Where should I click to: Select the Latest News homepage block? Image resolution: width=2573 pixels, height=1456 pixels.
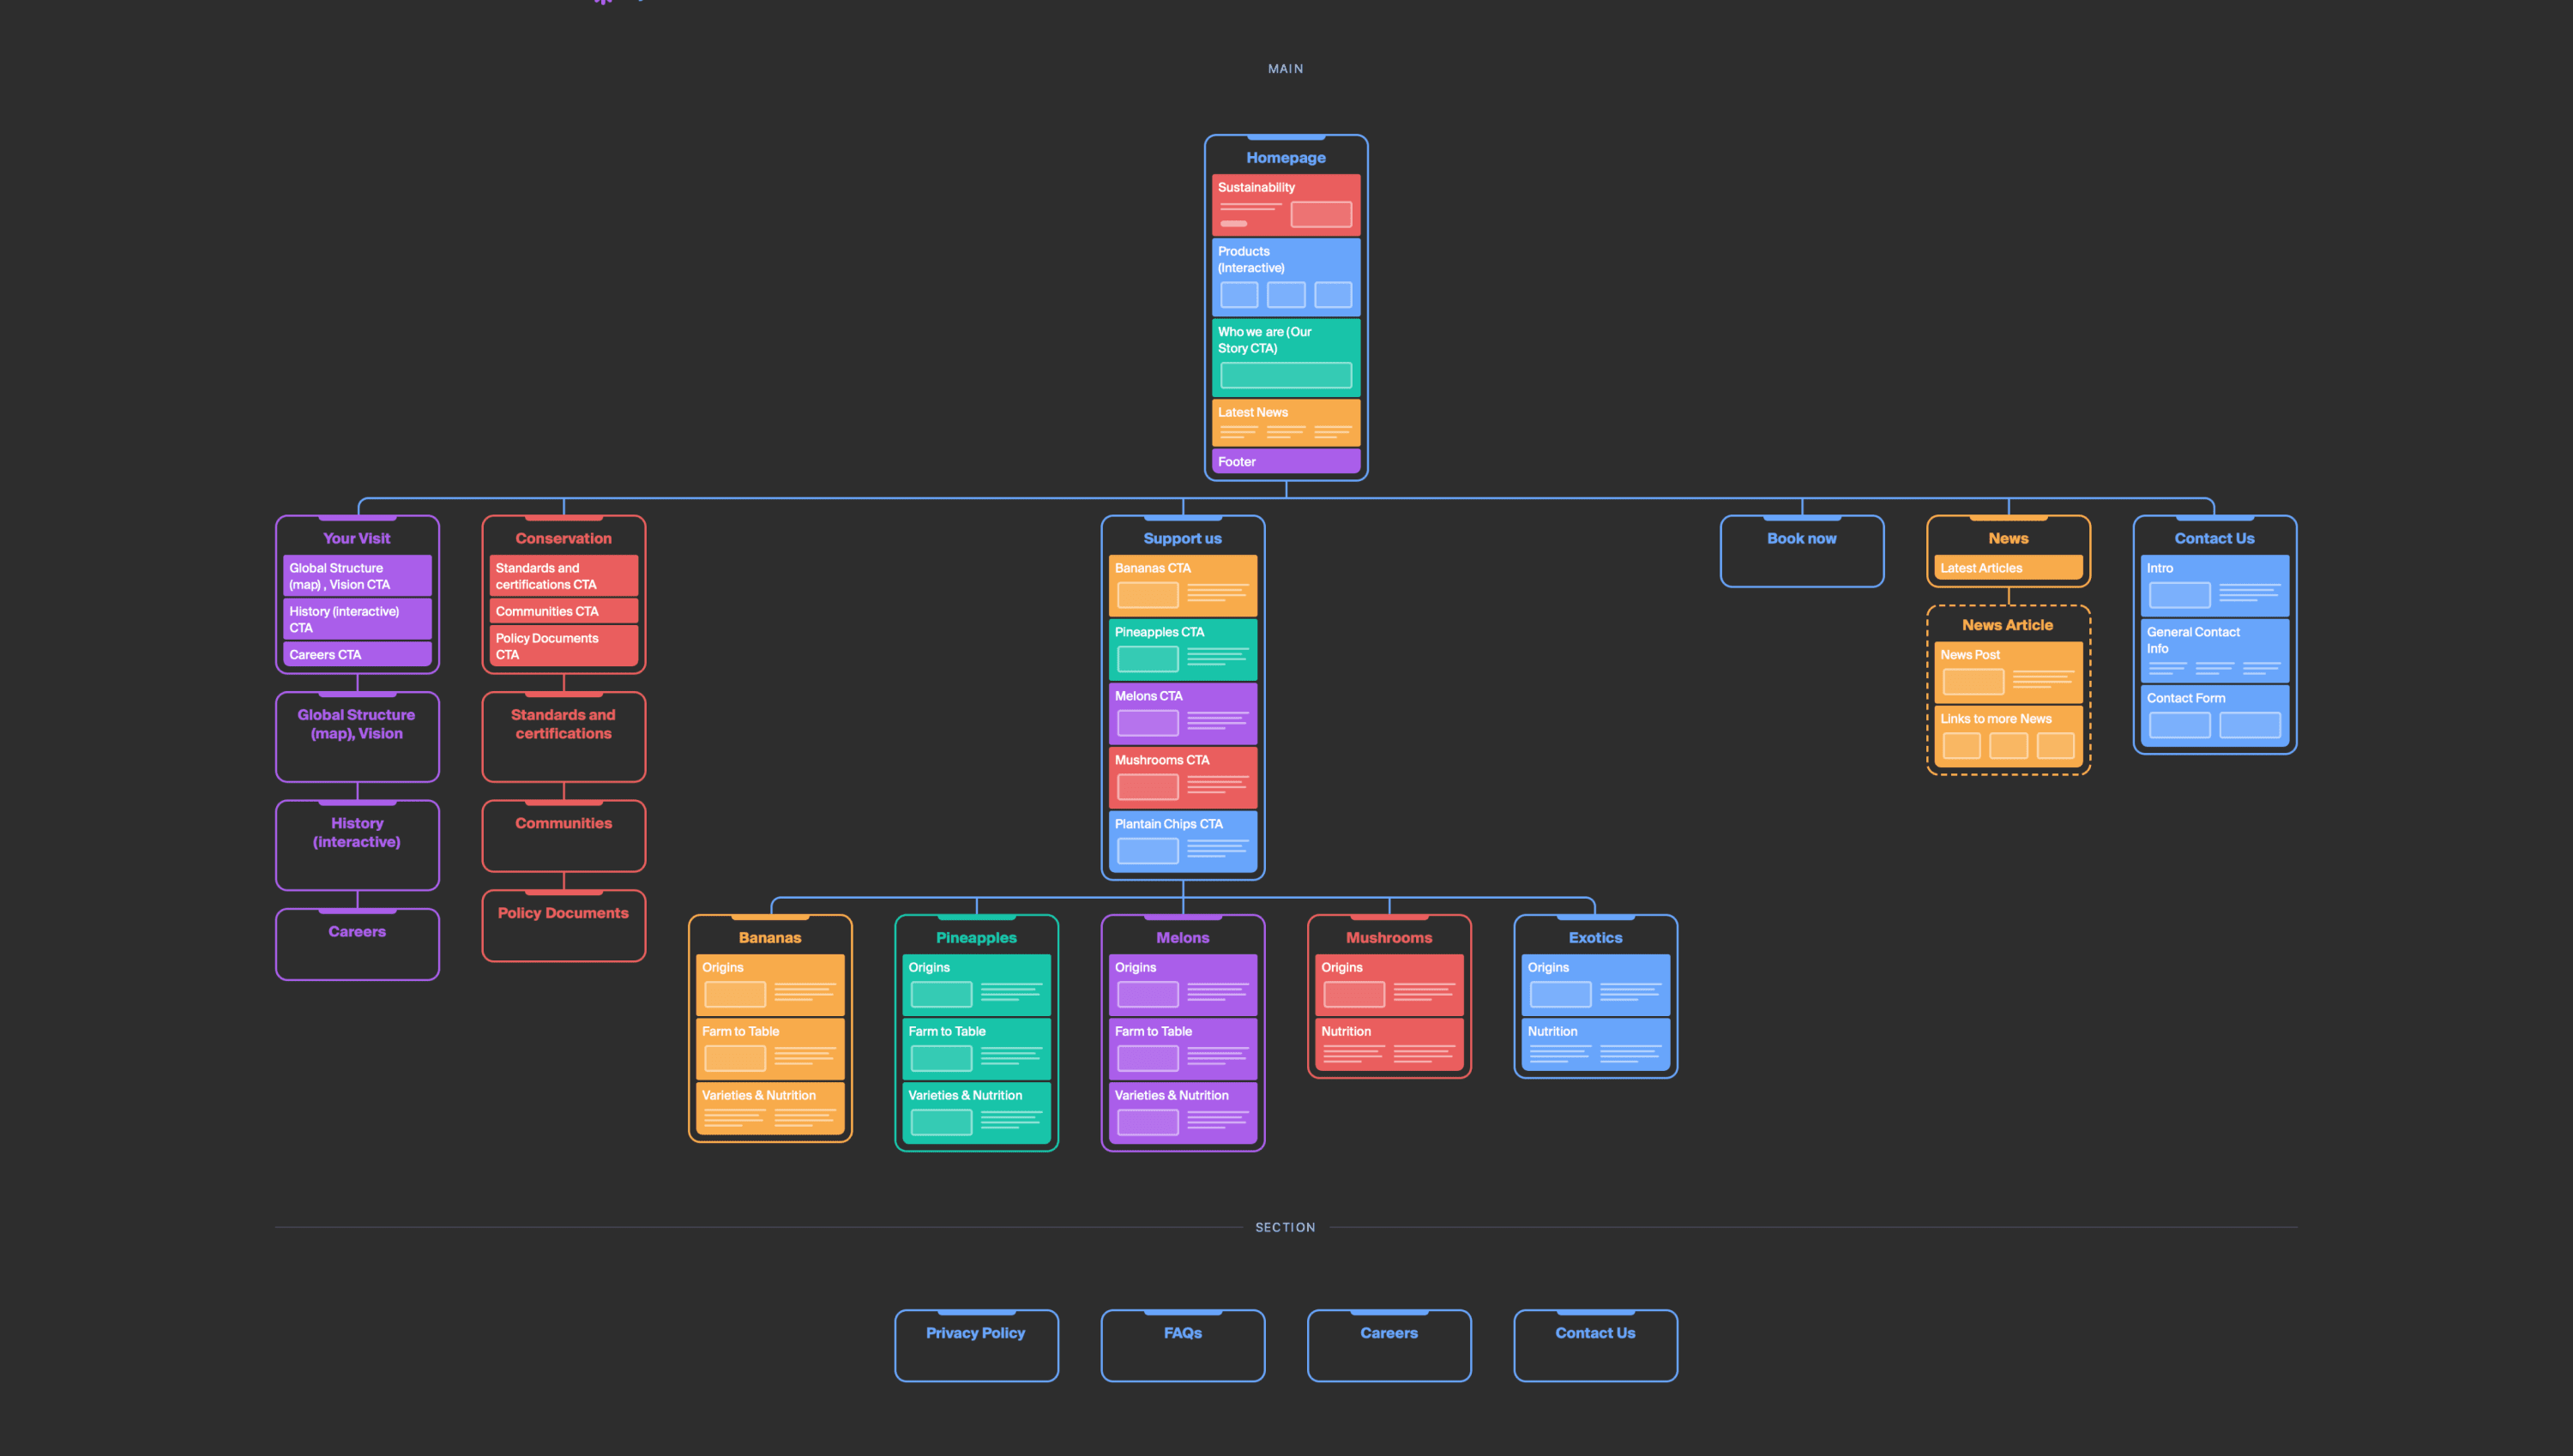(x=1285, y=422)
